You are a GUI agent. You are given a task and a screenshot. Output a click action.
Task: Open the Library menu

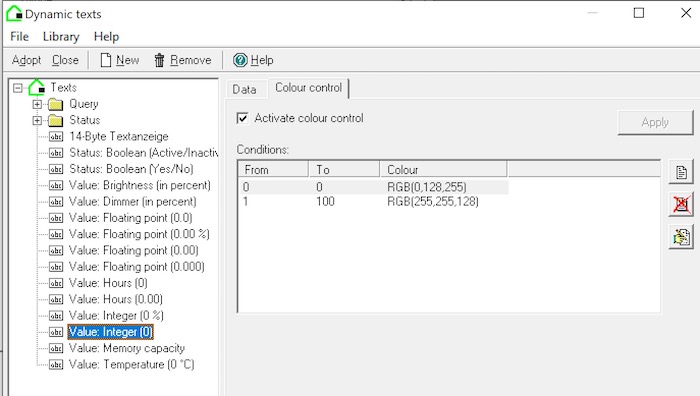pos(61,37)
